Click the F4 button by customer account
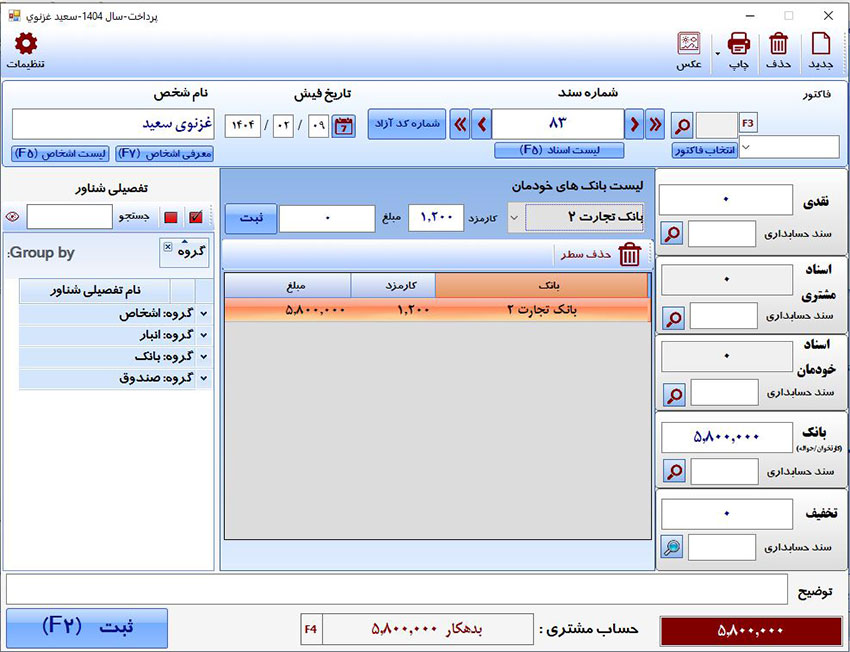This screenshot has width=850, height=652. point(311,629)
